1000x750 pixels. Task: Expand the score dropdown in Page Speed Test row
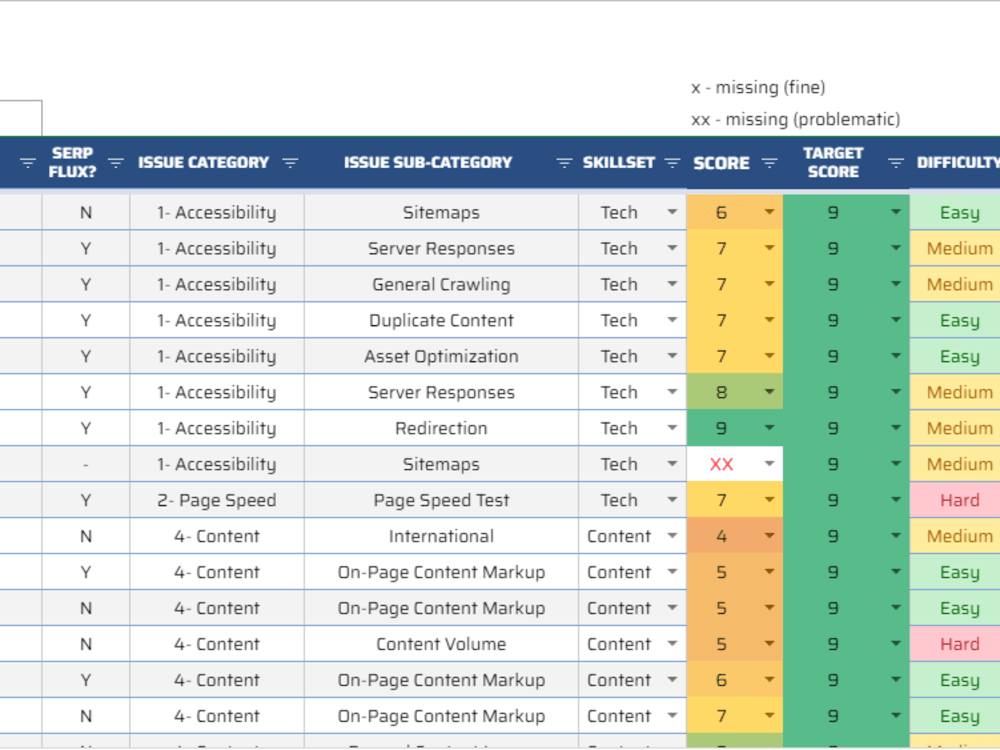click(x=770, y=500)
